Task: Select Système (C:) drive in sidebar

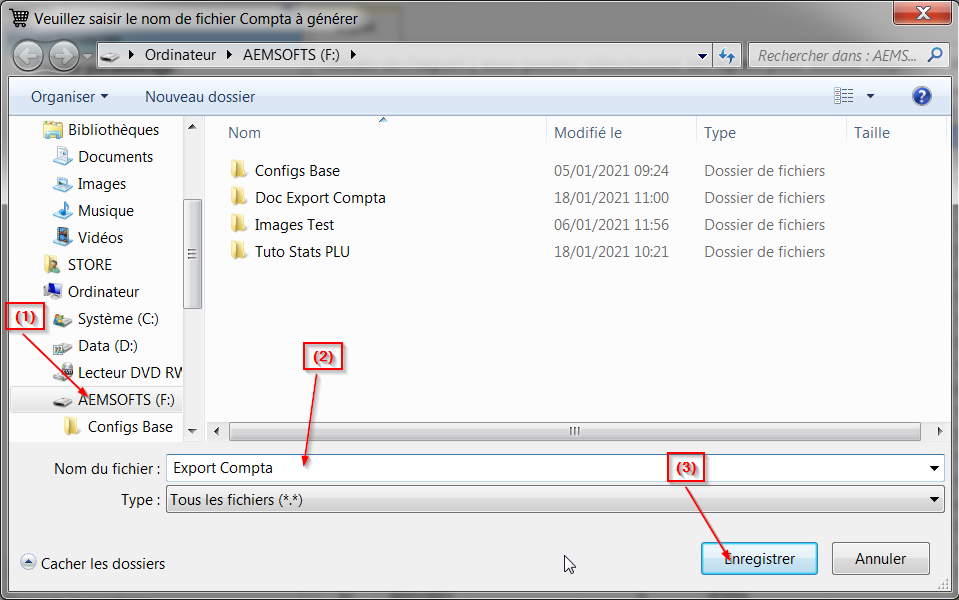Action: pos(117,319)
